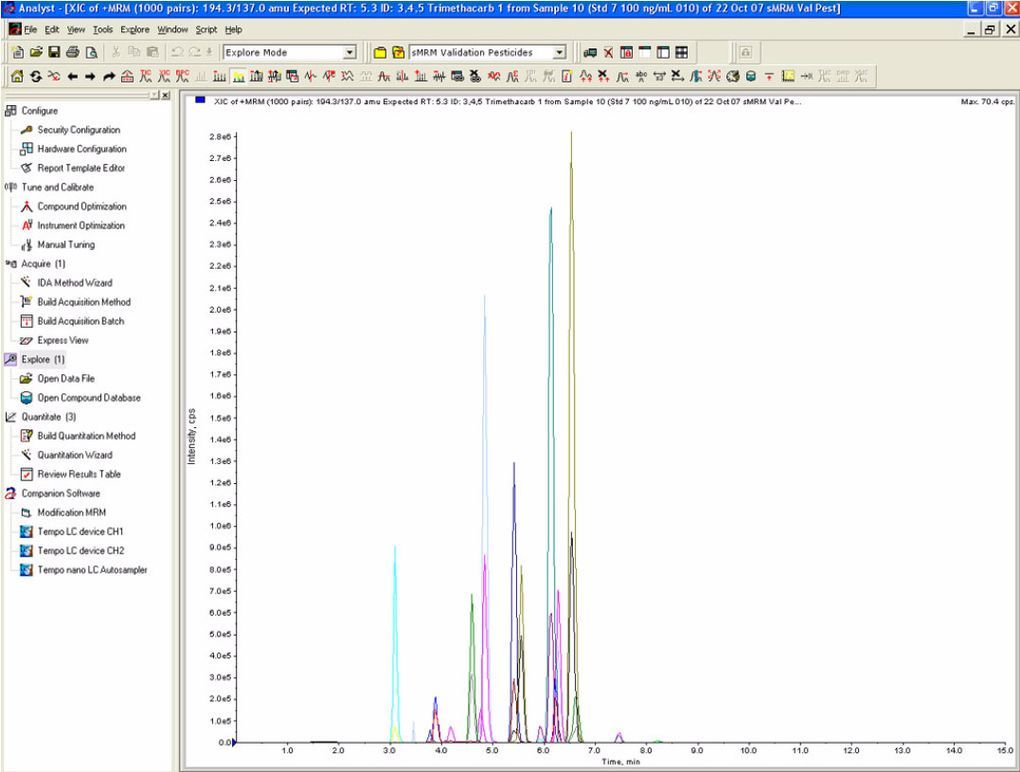The height and width of the screenshot is (772, 1020).
Task: Click the left arrow icon in the toolbar
Action: pyautogui.click(x=72, y=76)
